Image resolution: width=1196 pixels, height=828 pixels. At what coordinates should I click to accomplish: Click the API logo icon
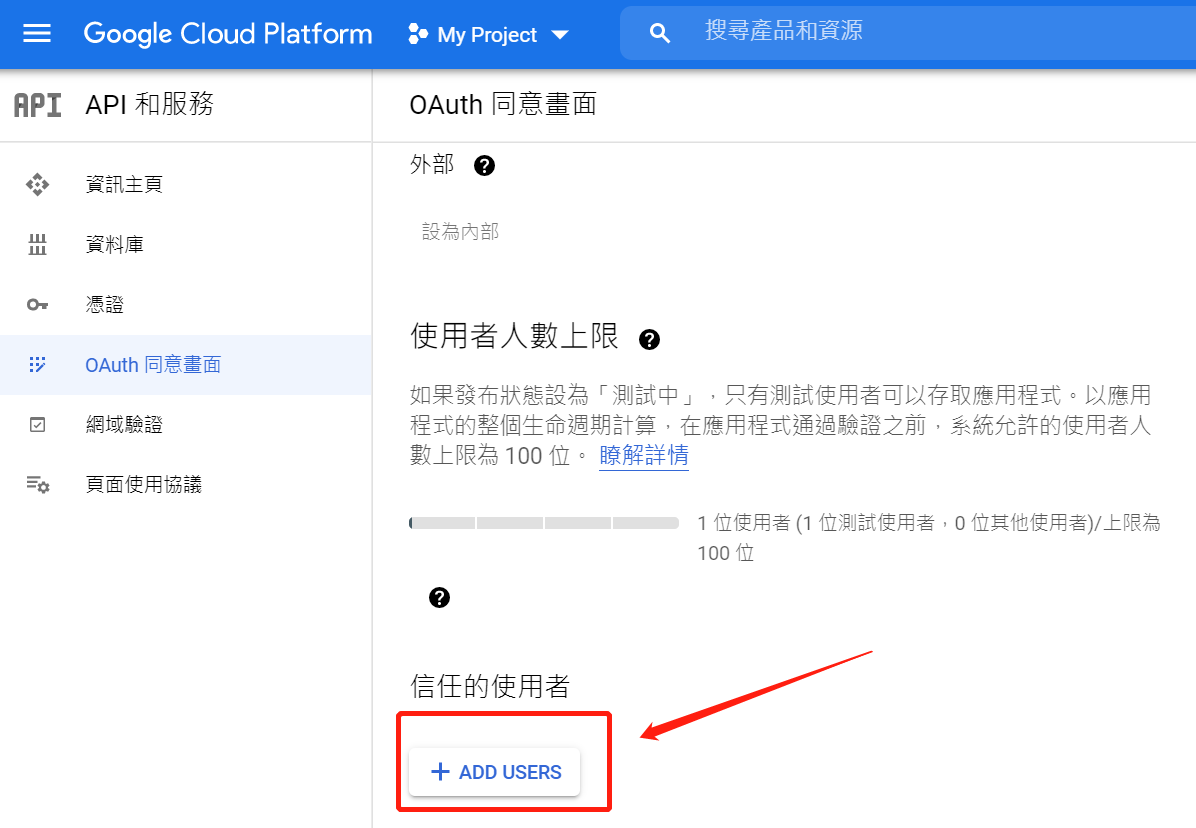click(x=37, y=105)
